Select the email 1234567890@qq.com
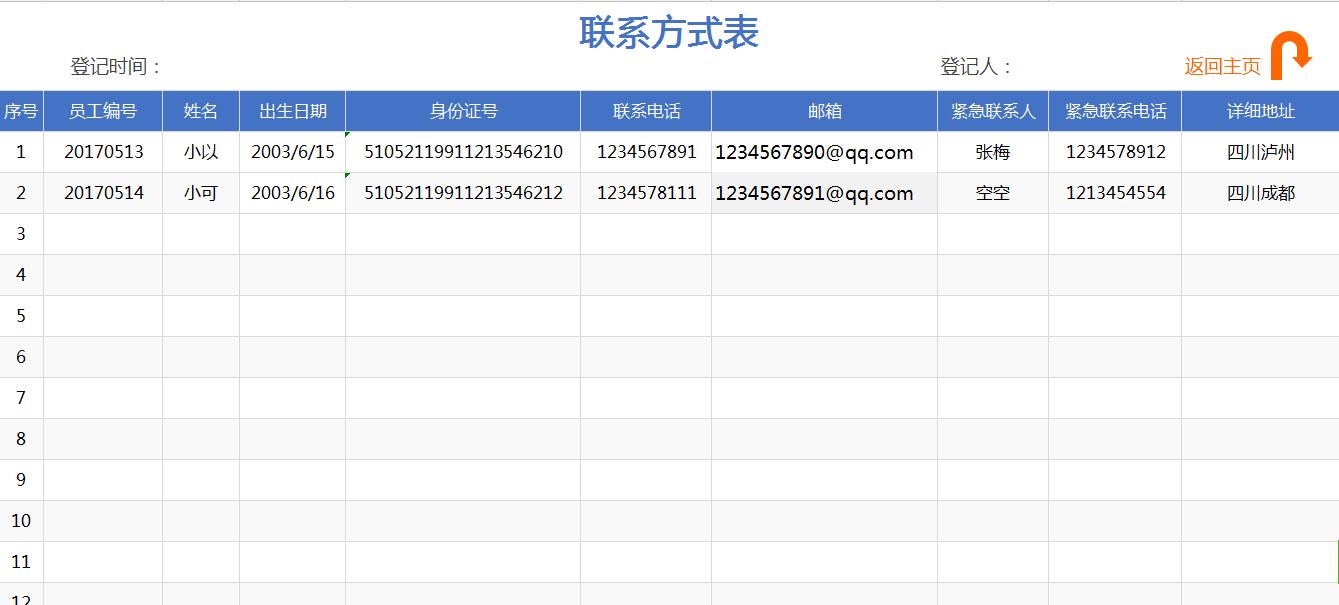 [x=814, y=152]
